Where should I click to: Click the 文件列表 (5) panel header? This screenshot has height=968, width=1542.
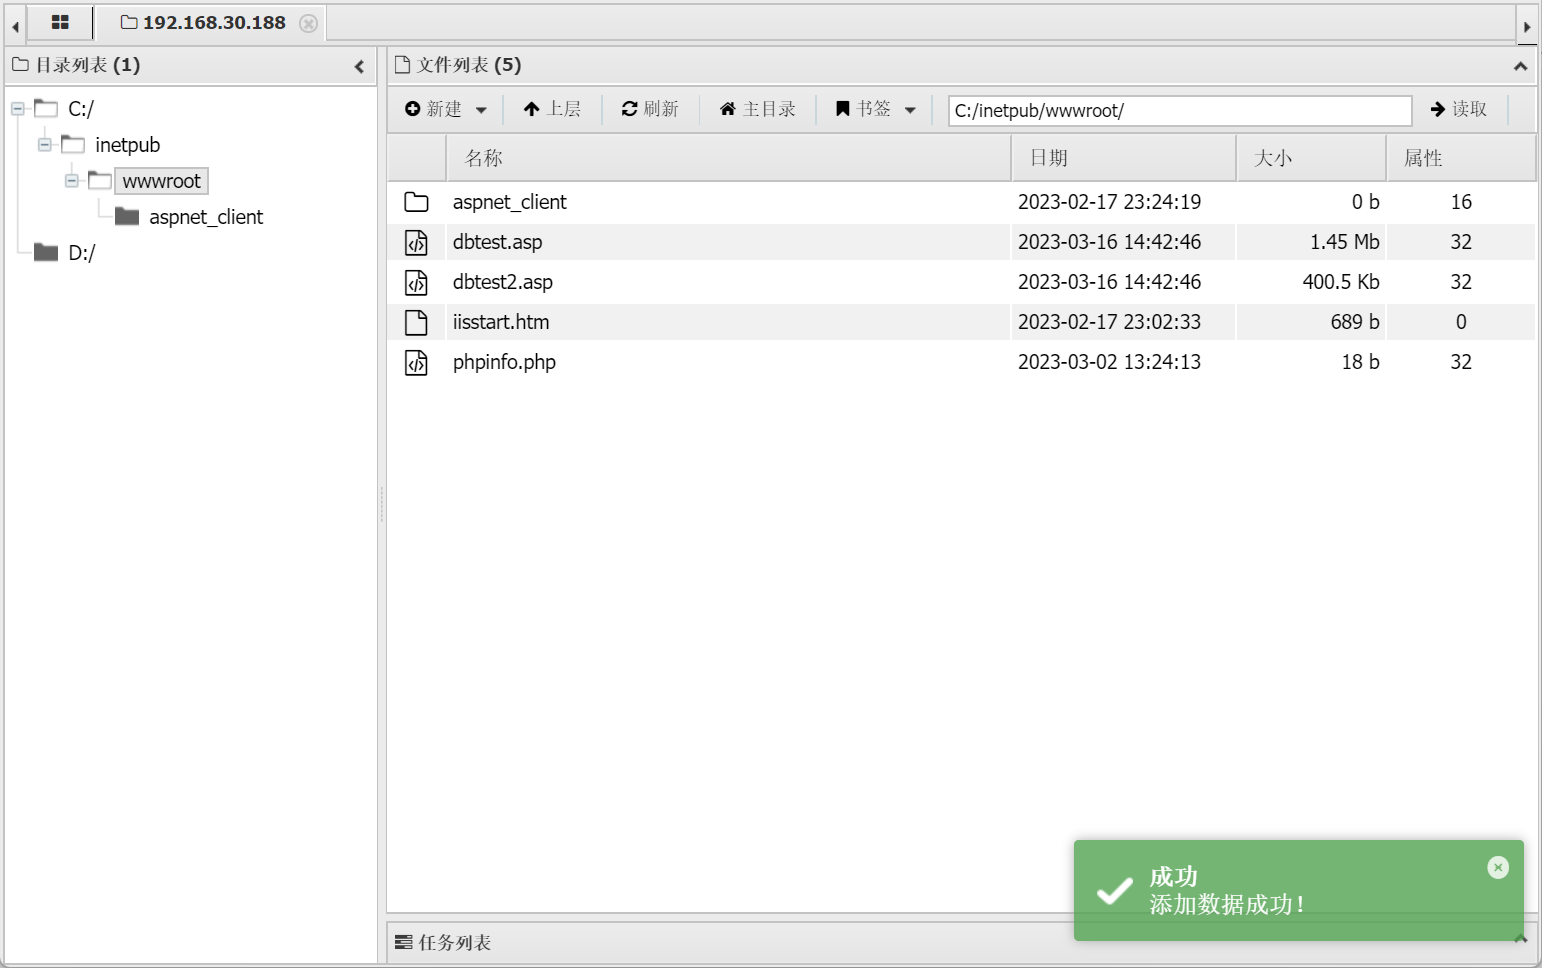tap(961, 65)
